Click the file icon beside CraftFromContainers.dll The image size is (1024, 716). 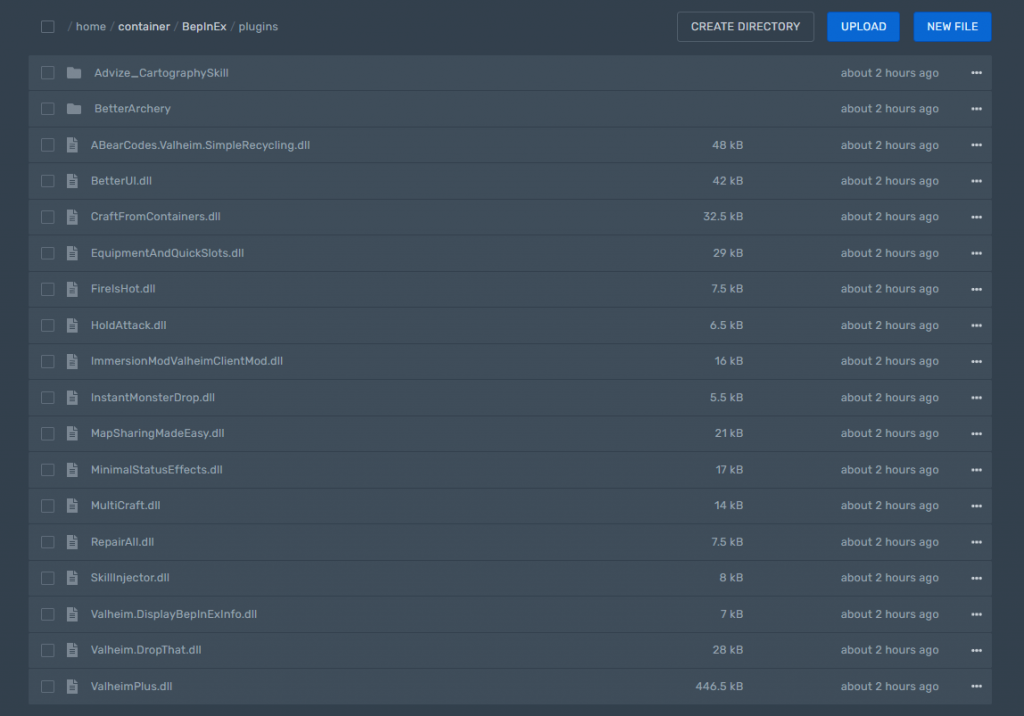(72, 217)
